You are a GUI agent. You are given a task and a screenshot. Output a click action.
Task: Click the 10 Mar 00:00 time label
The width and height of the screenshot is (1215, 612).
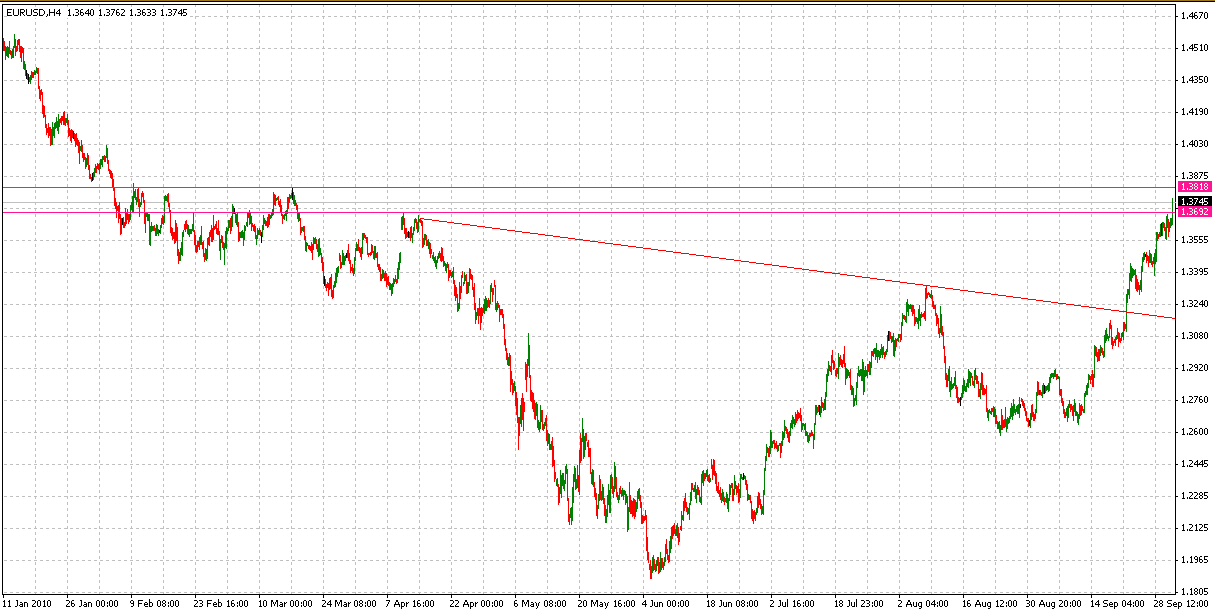coord(285,604)
